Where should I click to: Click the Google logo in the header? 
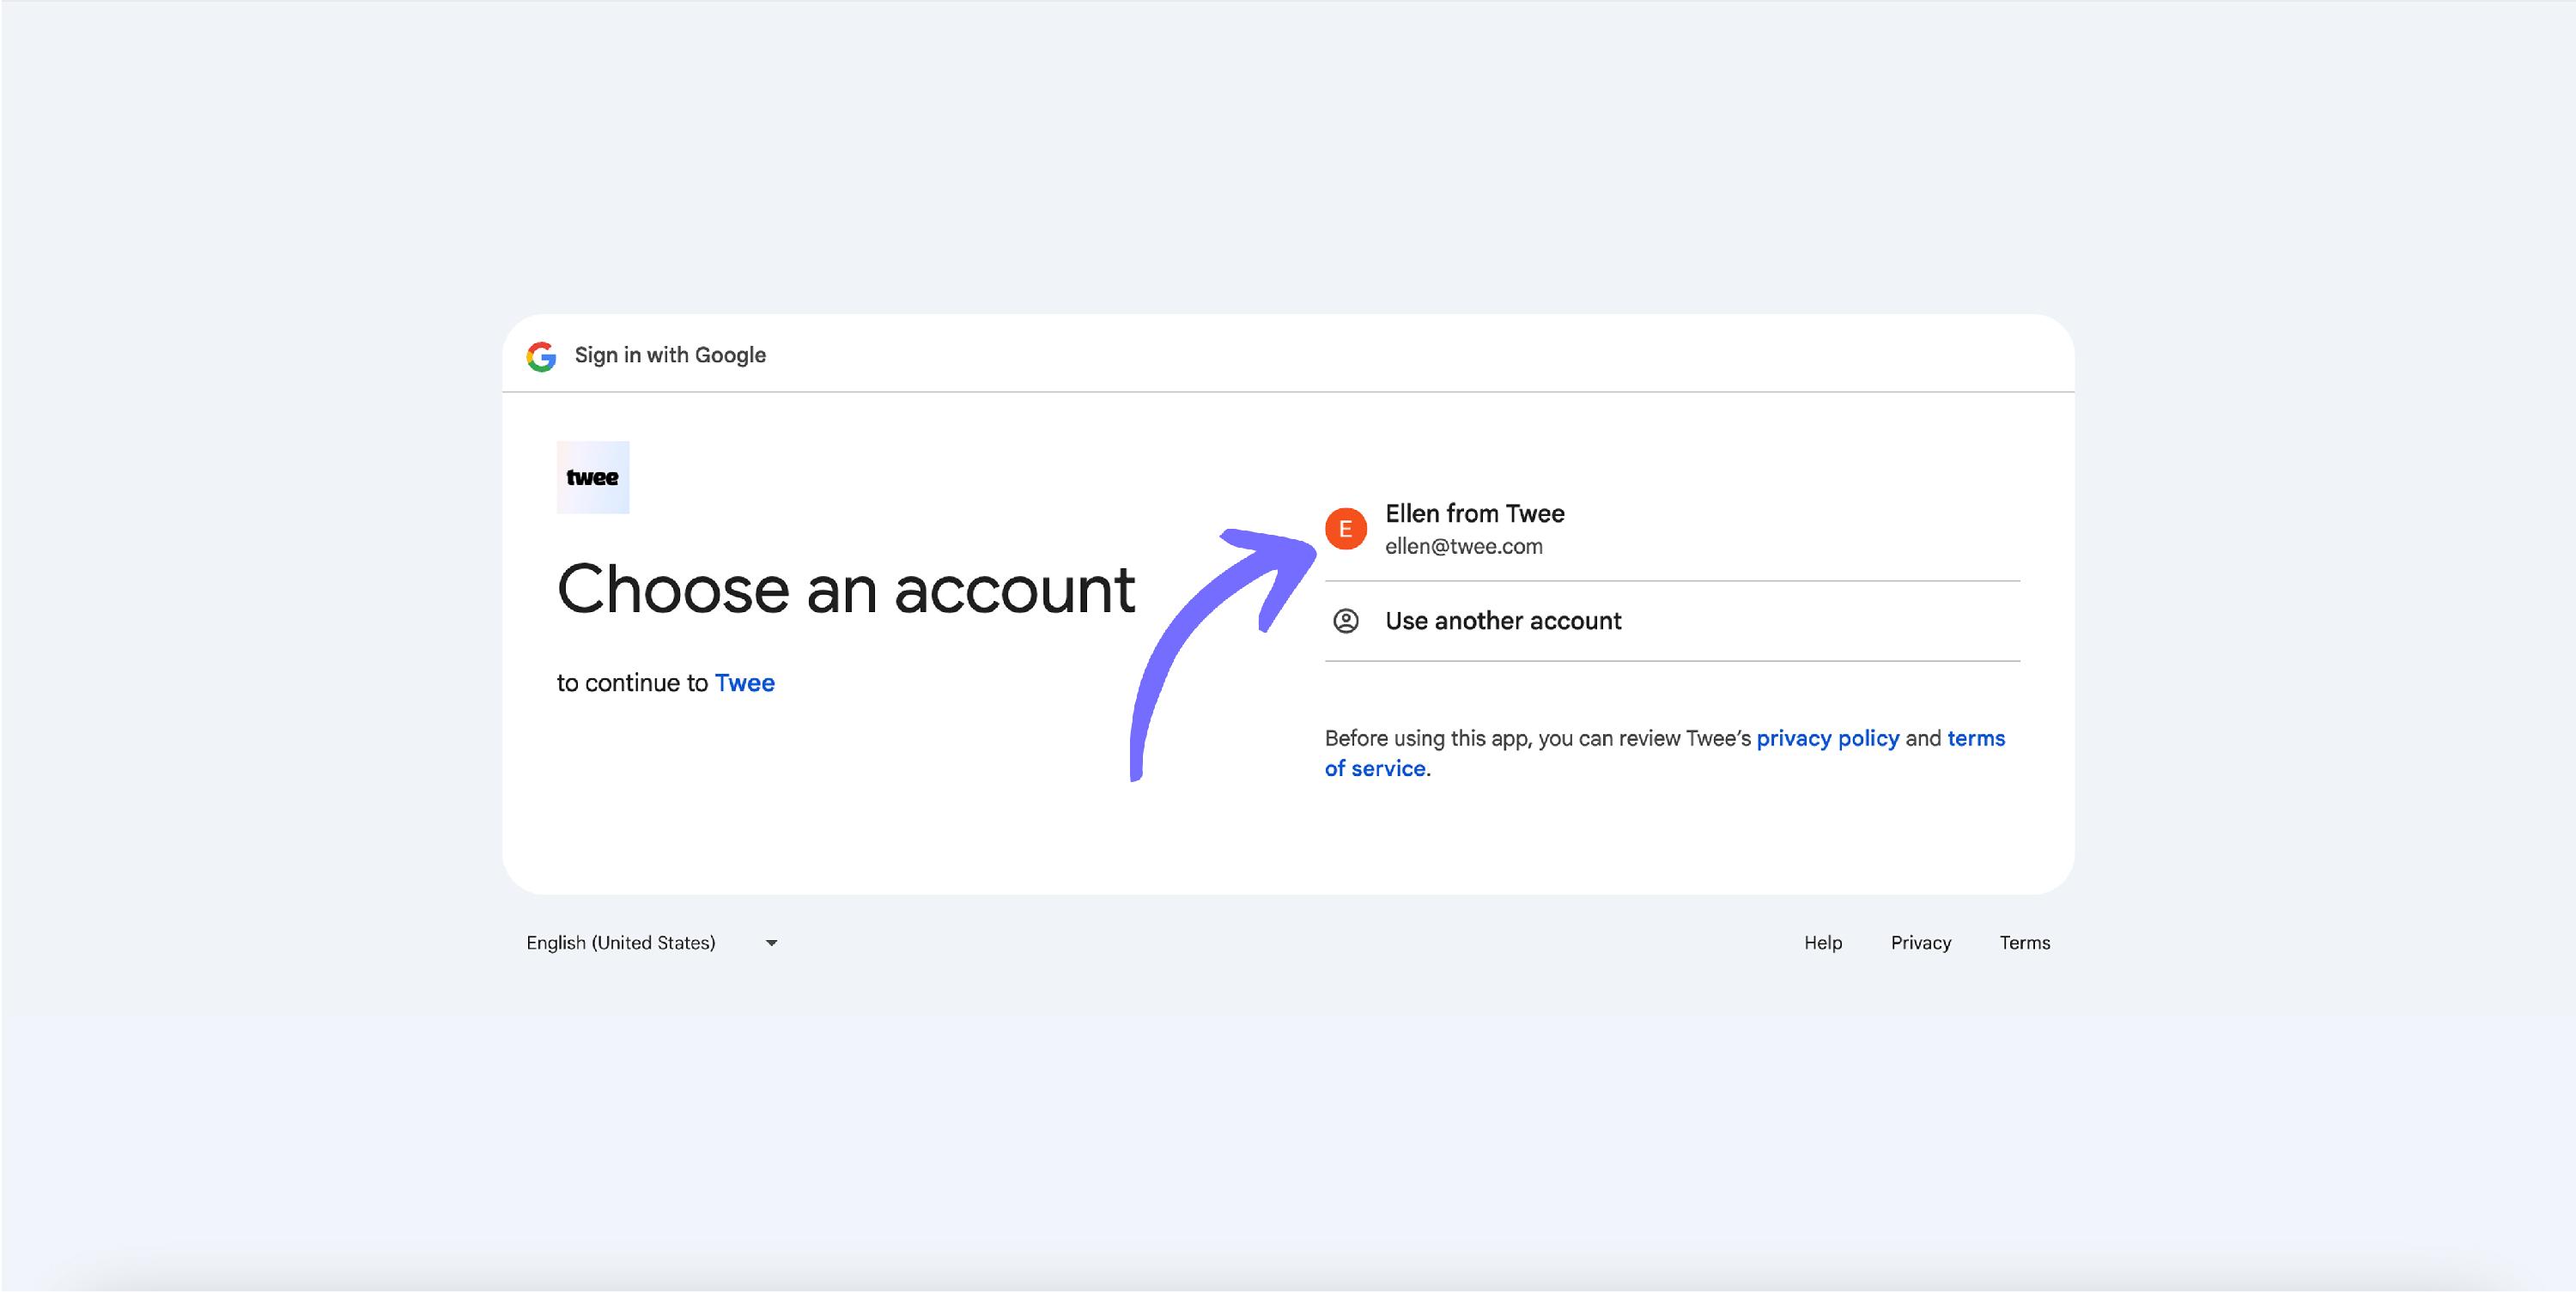coord(541,356)
